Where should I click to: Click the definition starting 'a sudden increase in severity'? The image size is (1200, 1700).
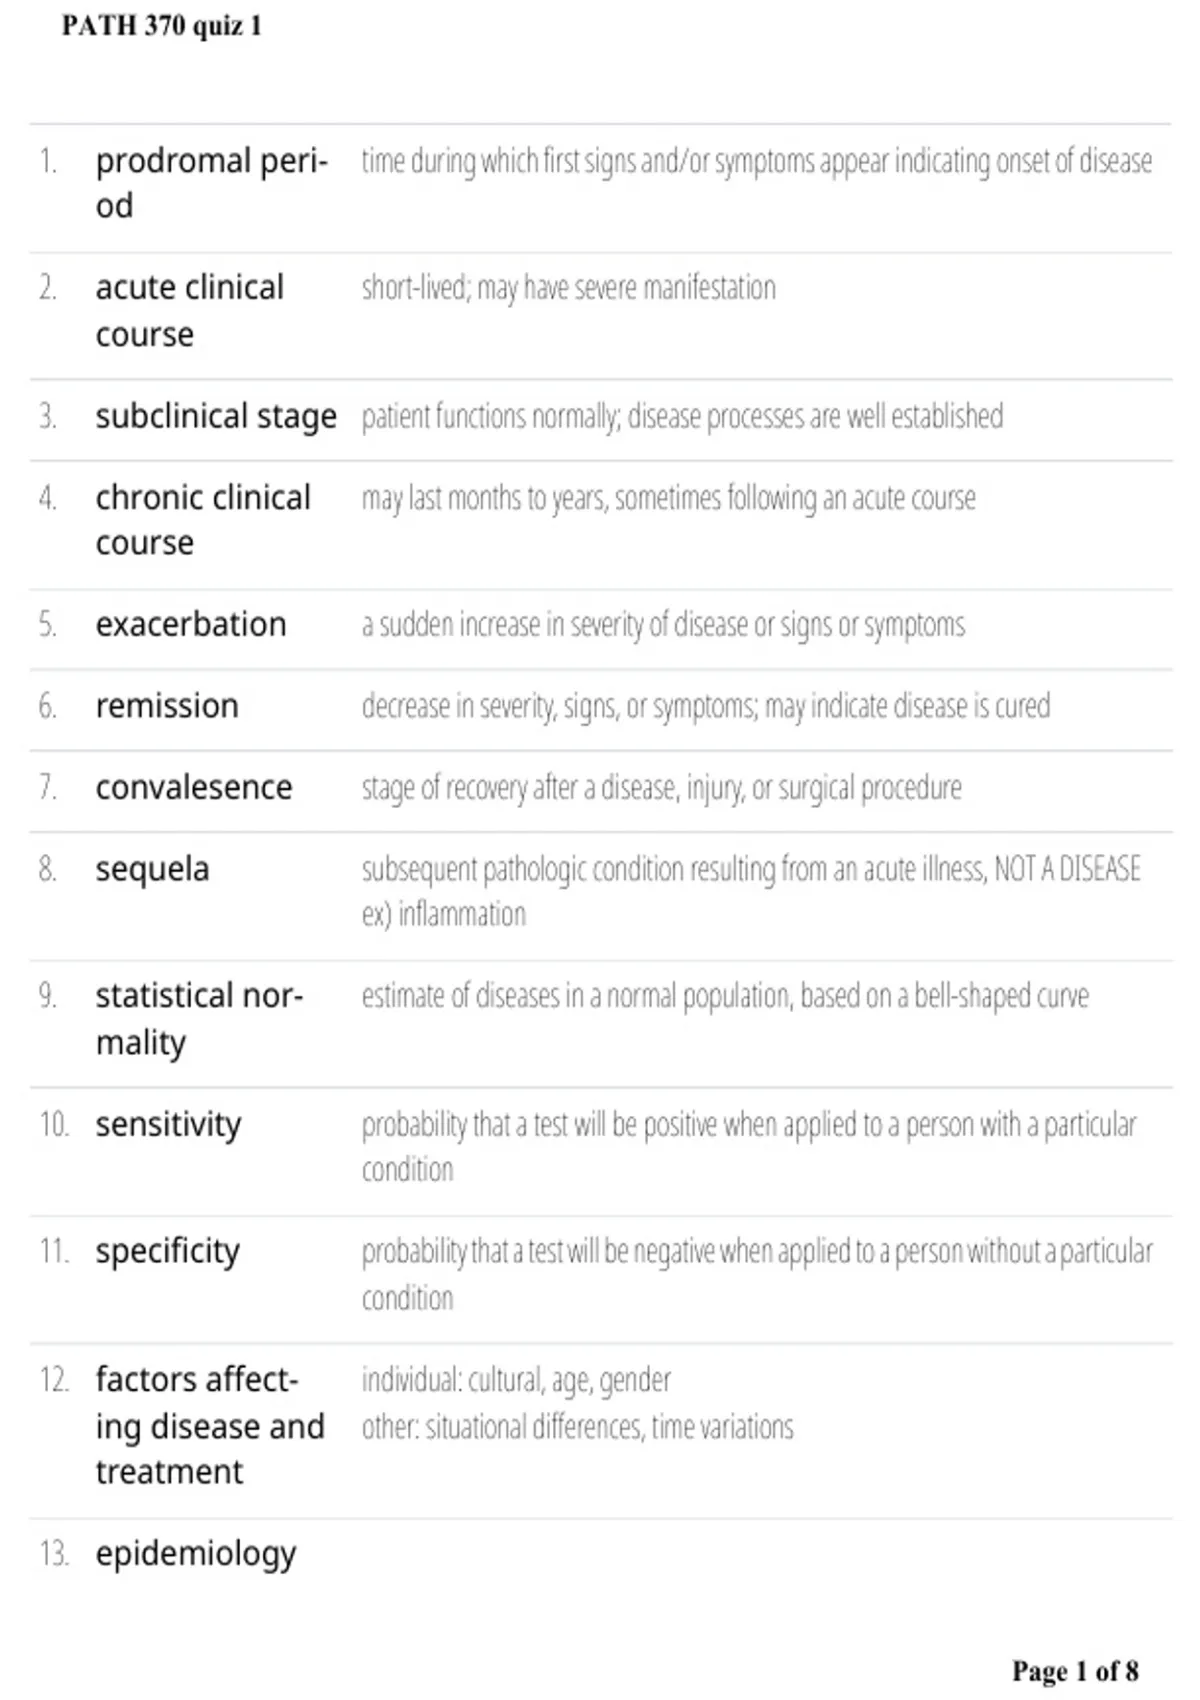pyautogui.click(x=663, y=625)
